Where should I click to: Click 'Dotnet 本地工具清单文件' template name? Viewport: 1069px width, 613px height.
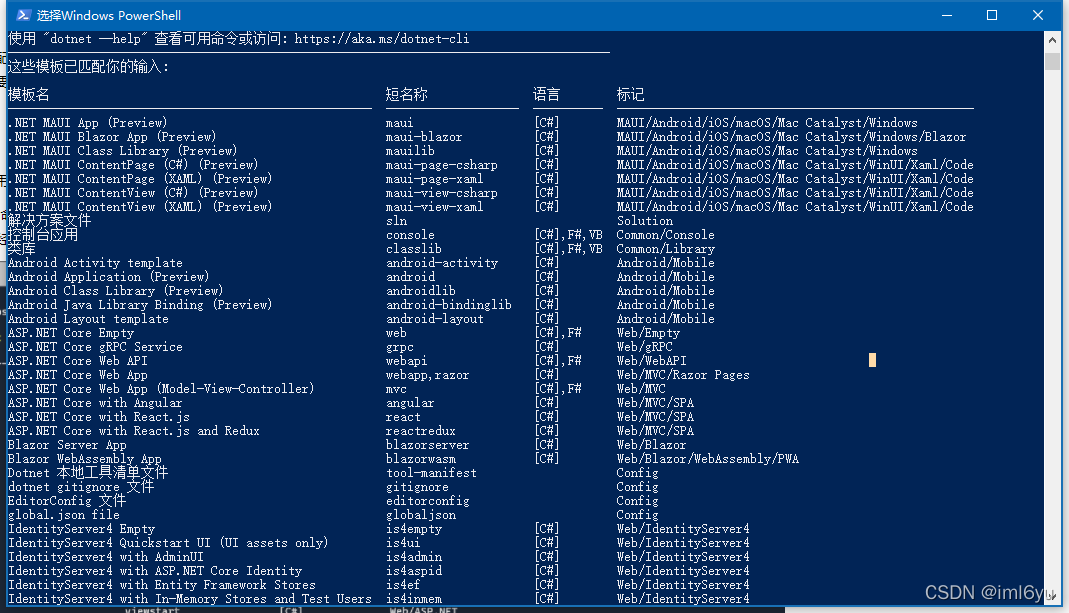(x=87, y=473)
